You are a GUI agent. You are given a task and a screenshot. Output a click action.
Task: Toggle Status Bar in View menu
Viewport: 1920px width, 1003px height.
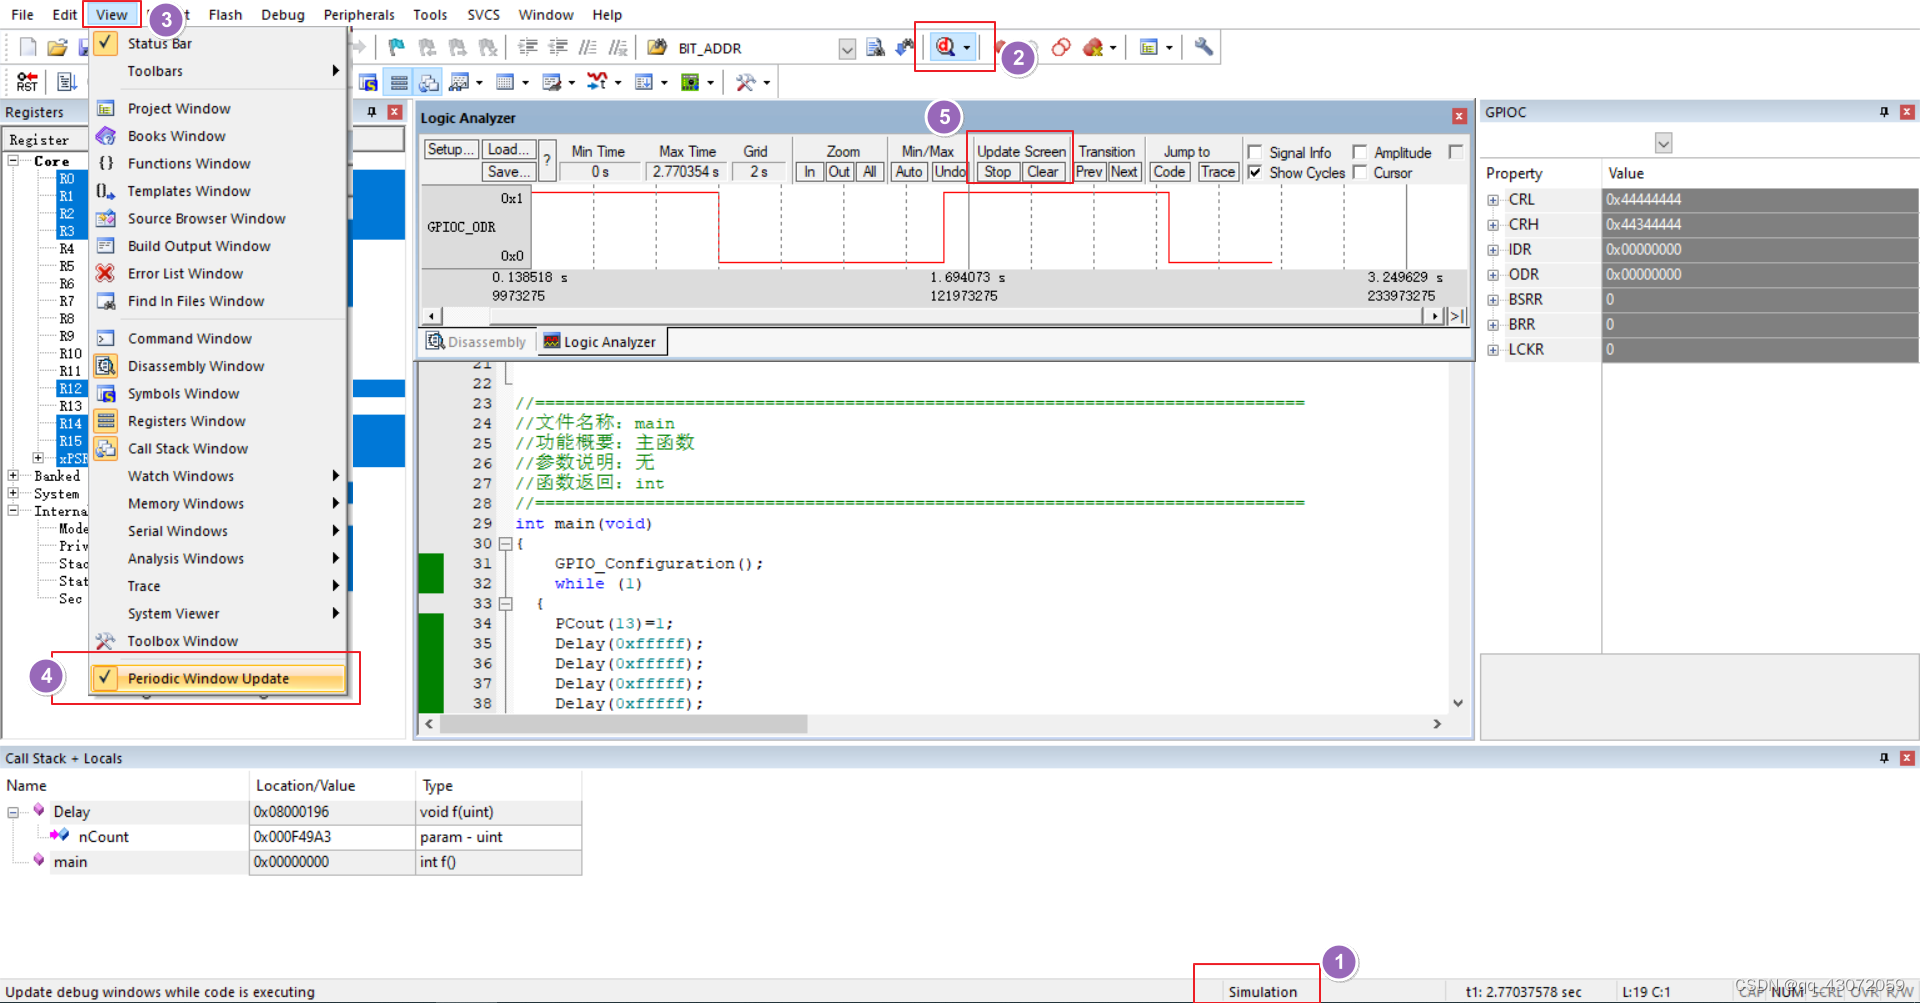(x=160, y=43)
